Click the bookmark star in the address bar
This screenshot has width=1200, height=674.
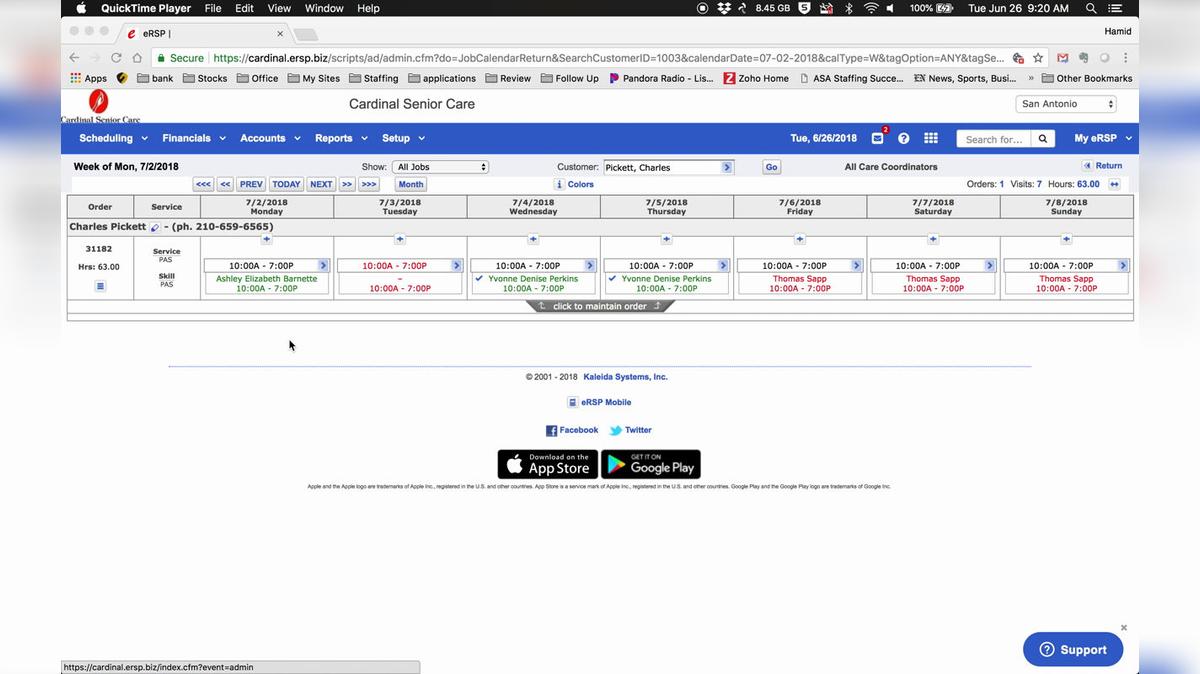coord(1037,58)
